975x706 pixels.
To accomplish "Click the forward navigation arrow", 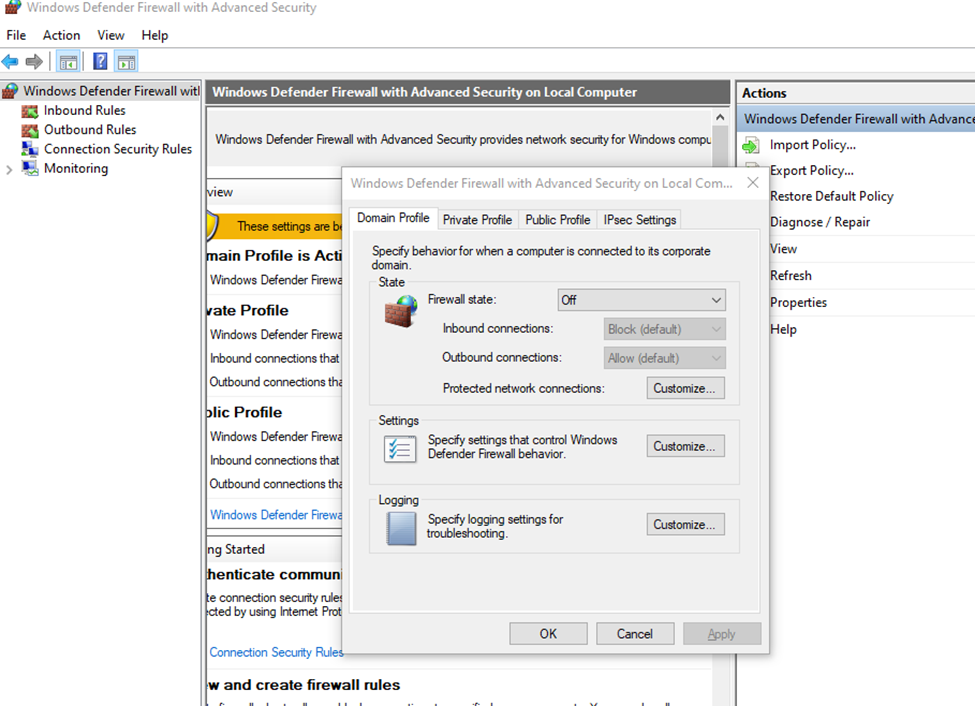I will pyautogui.click(x=33, y=60).
